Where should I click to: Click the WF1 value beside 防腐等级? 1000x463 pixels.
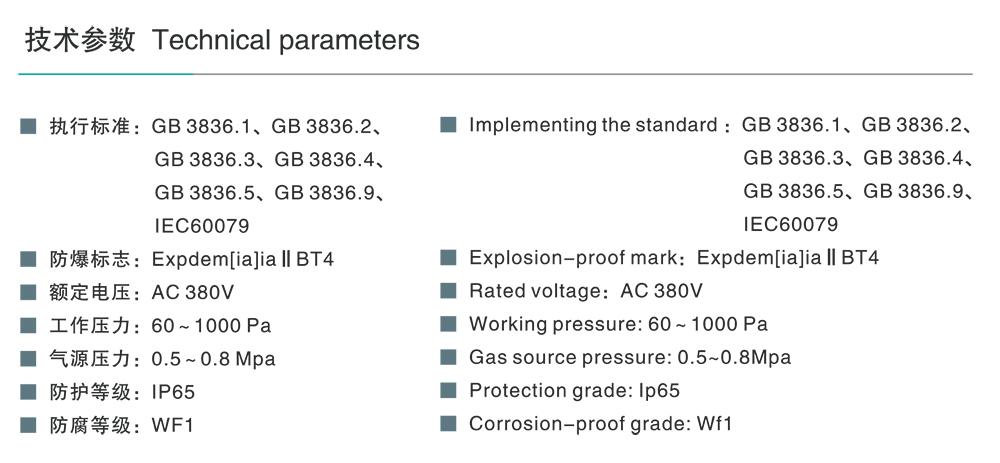[172, 425]
